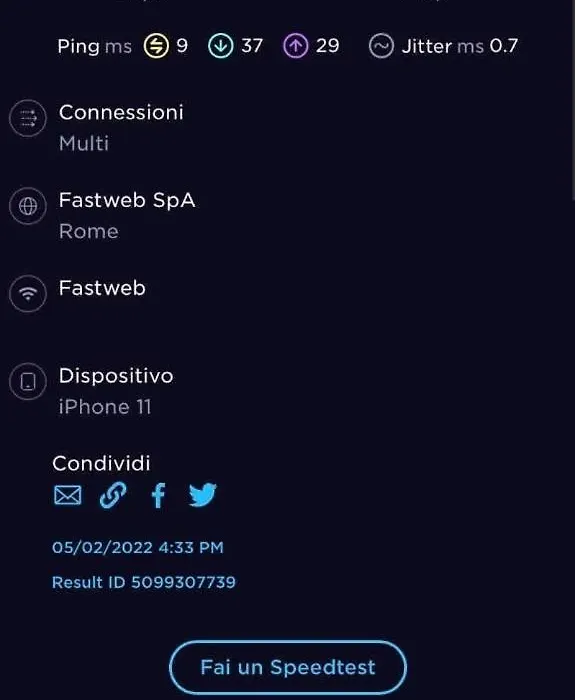
Task: Click the 05/02/2022 4:33 PM timestamp
Action: pos(138,547)
